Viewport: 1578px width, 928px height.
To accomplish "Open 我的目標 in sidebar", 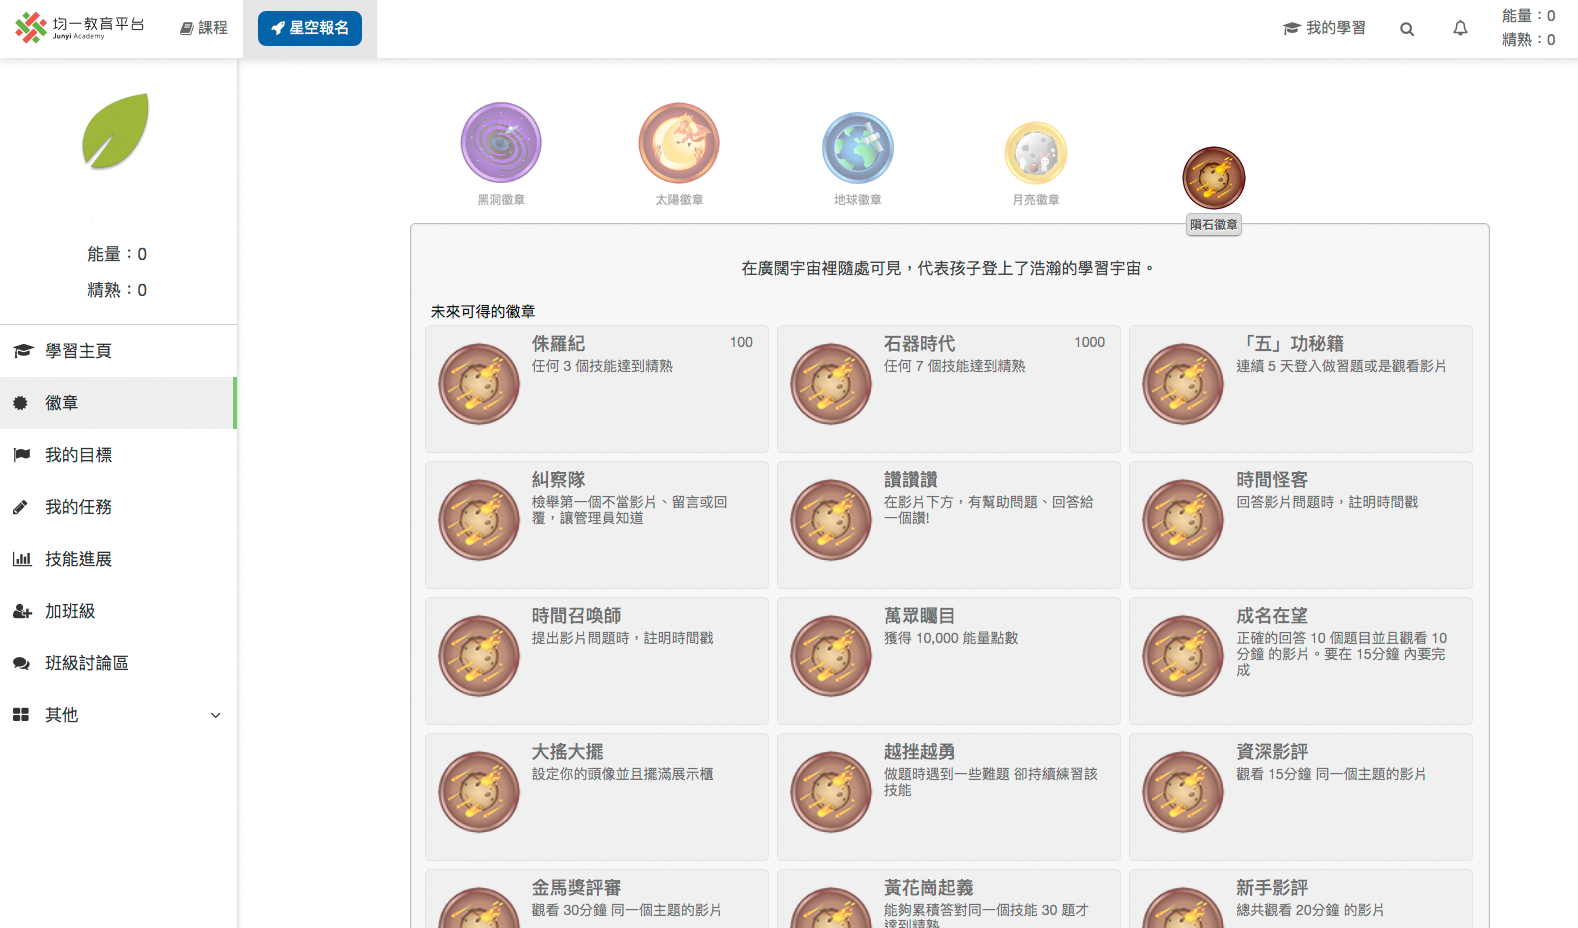I will pyautogui.click(x=78, y=455).
